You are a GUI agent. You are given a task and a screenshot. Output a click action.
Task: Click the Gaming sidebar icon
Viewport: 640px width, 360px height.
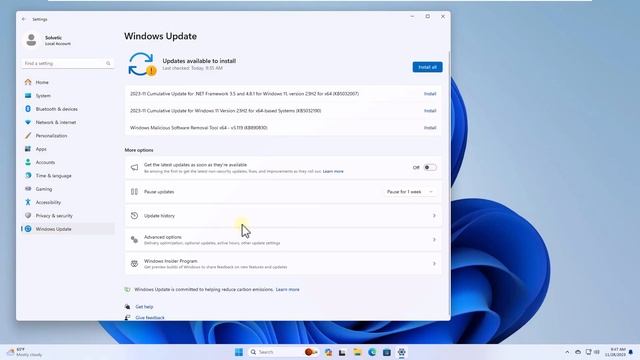[28, 189]
